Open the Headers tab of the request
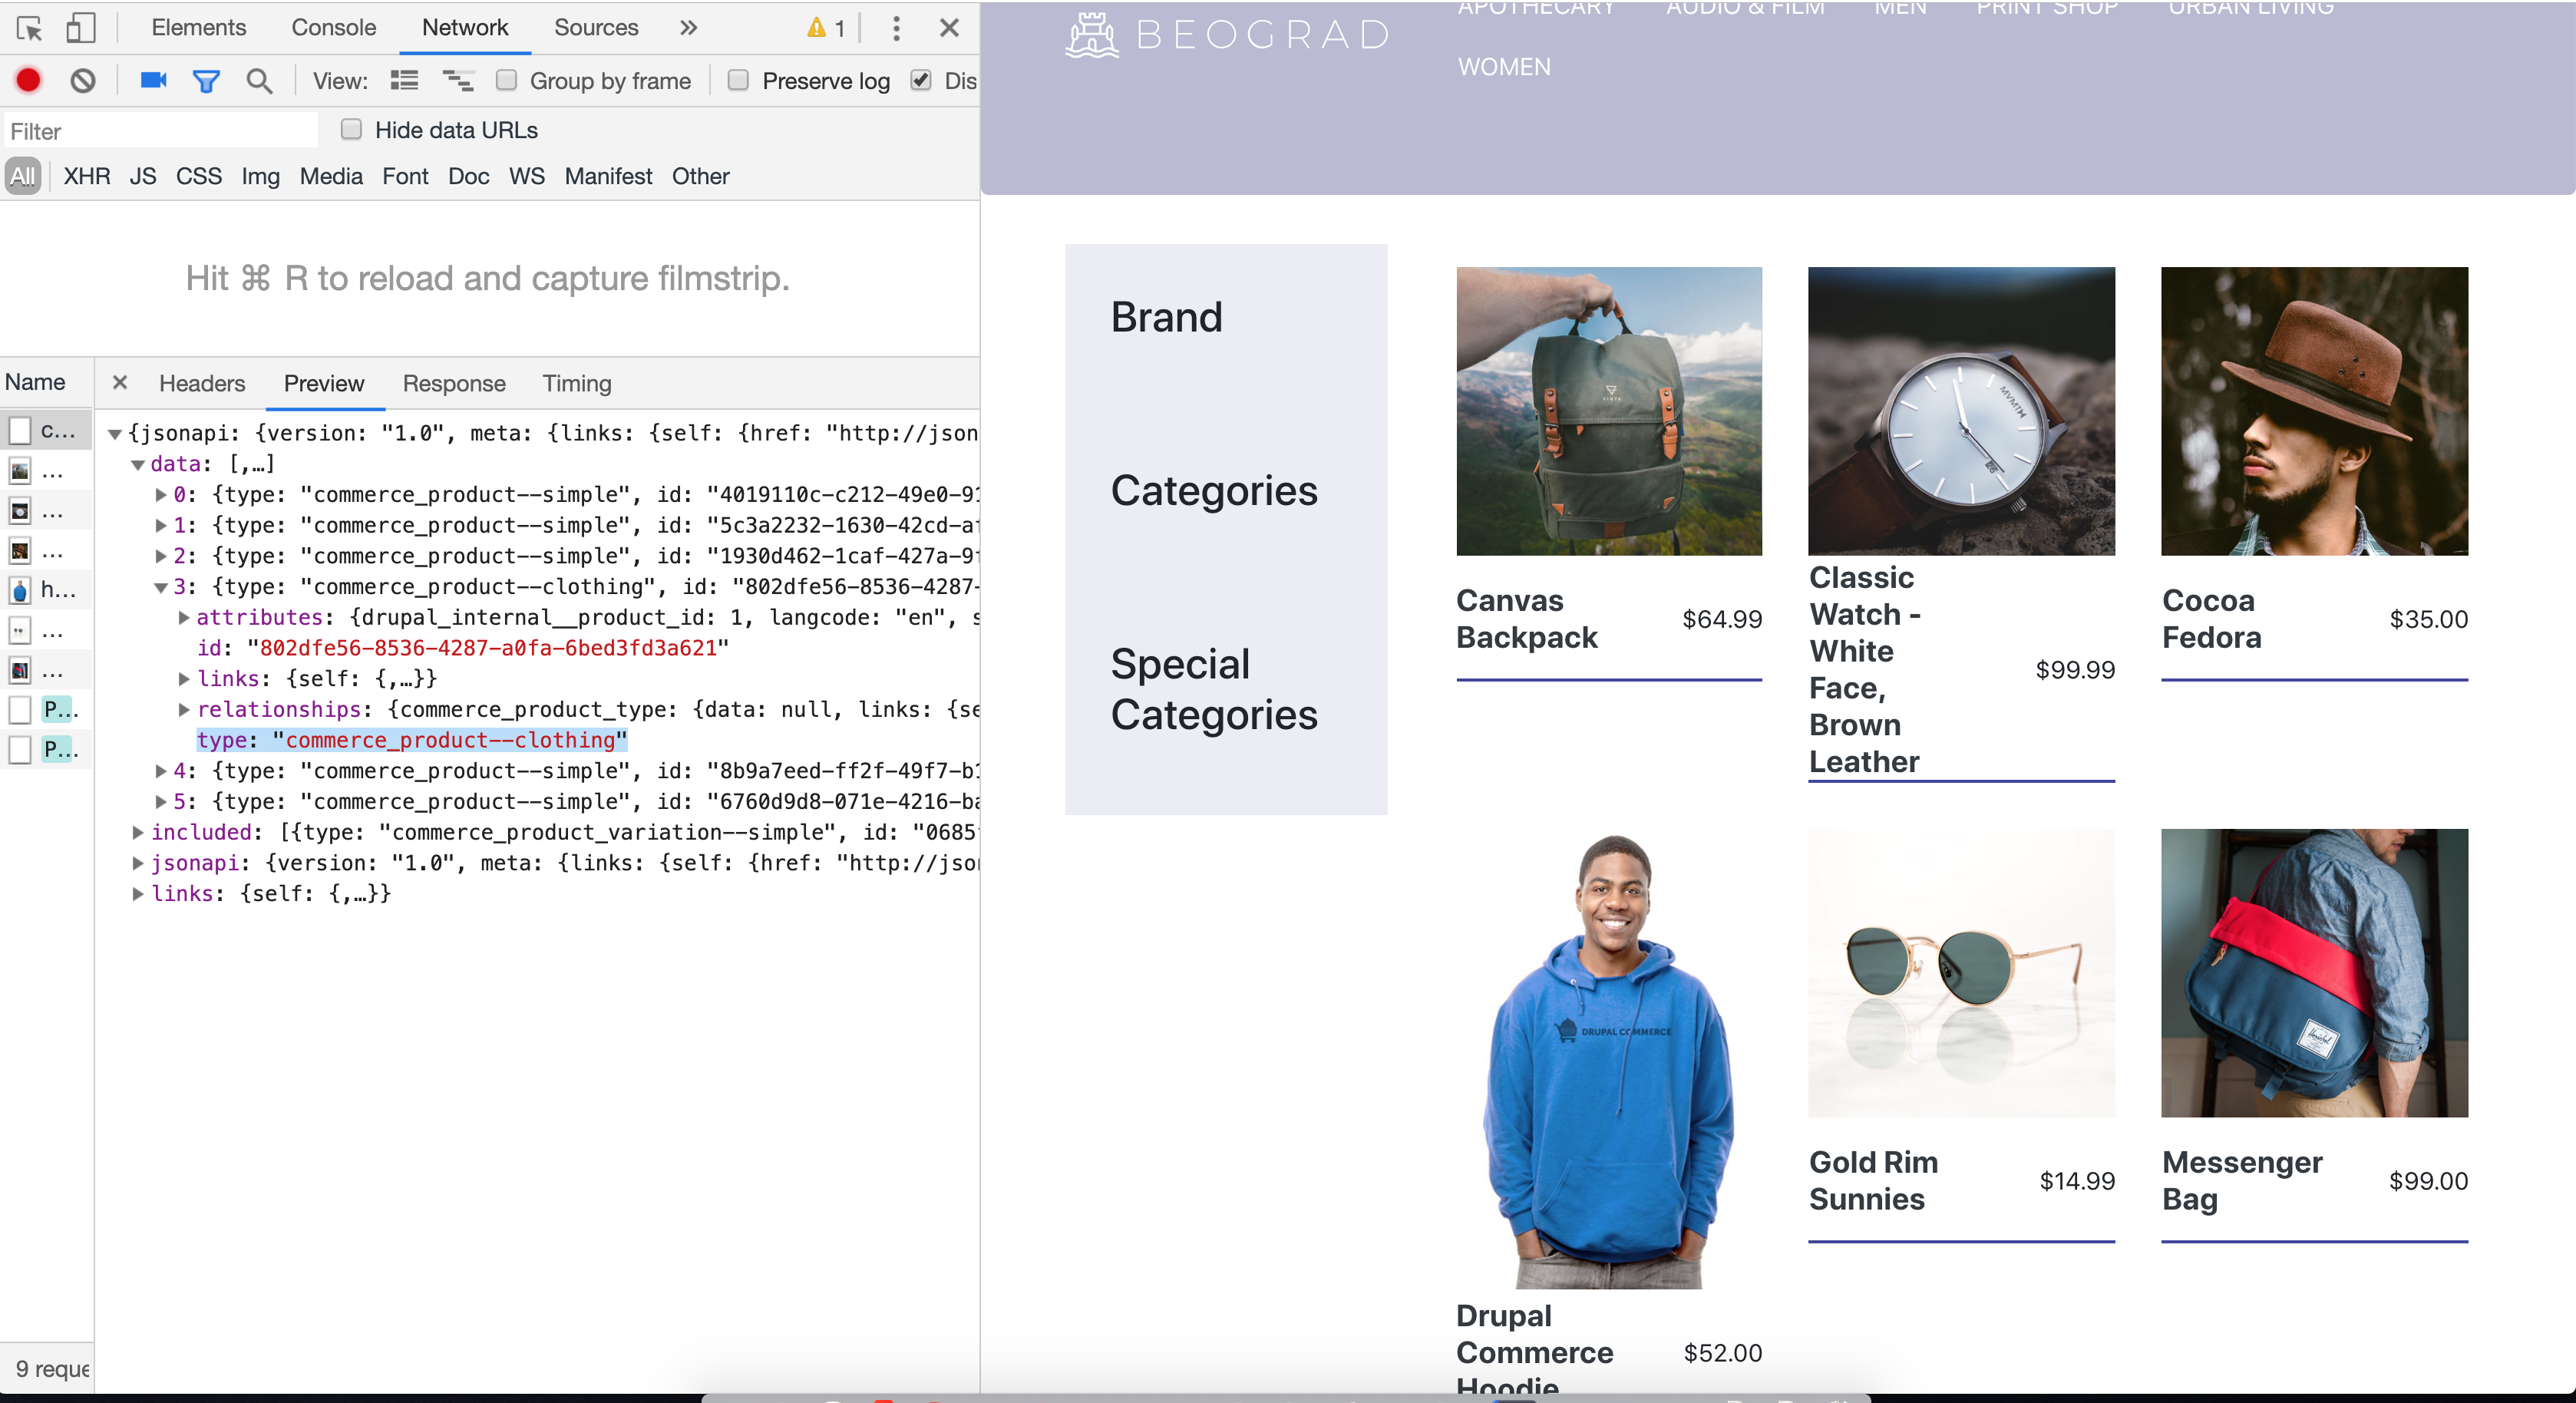 click(202, 383)
